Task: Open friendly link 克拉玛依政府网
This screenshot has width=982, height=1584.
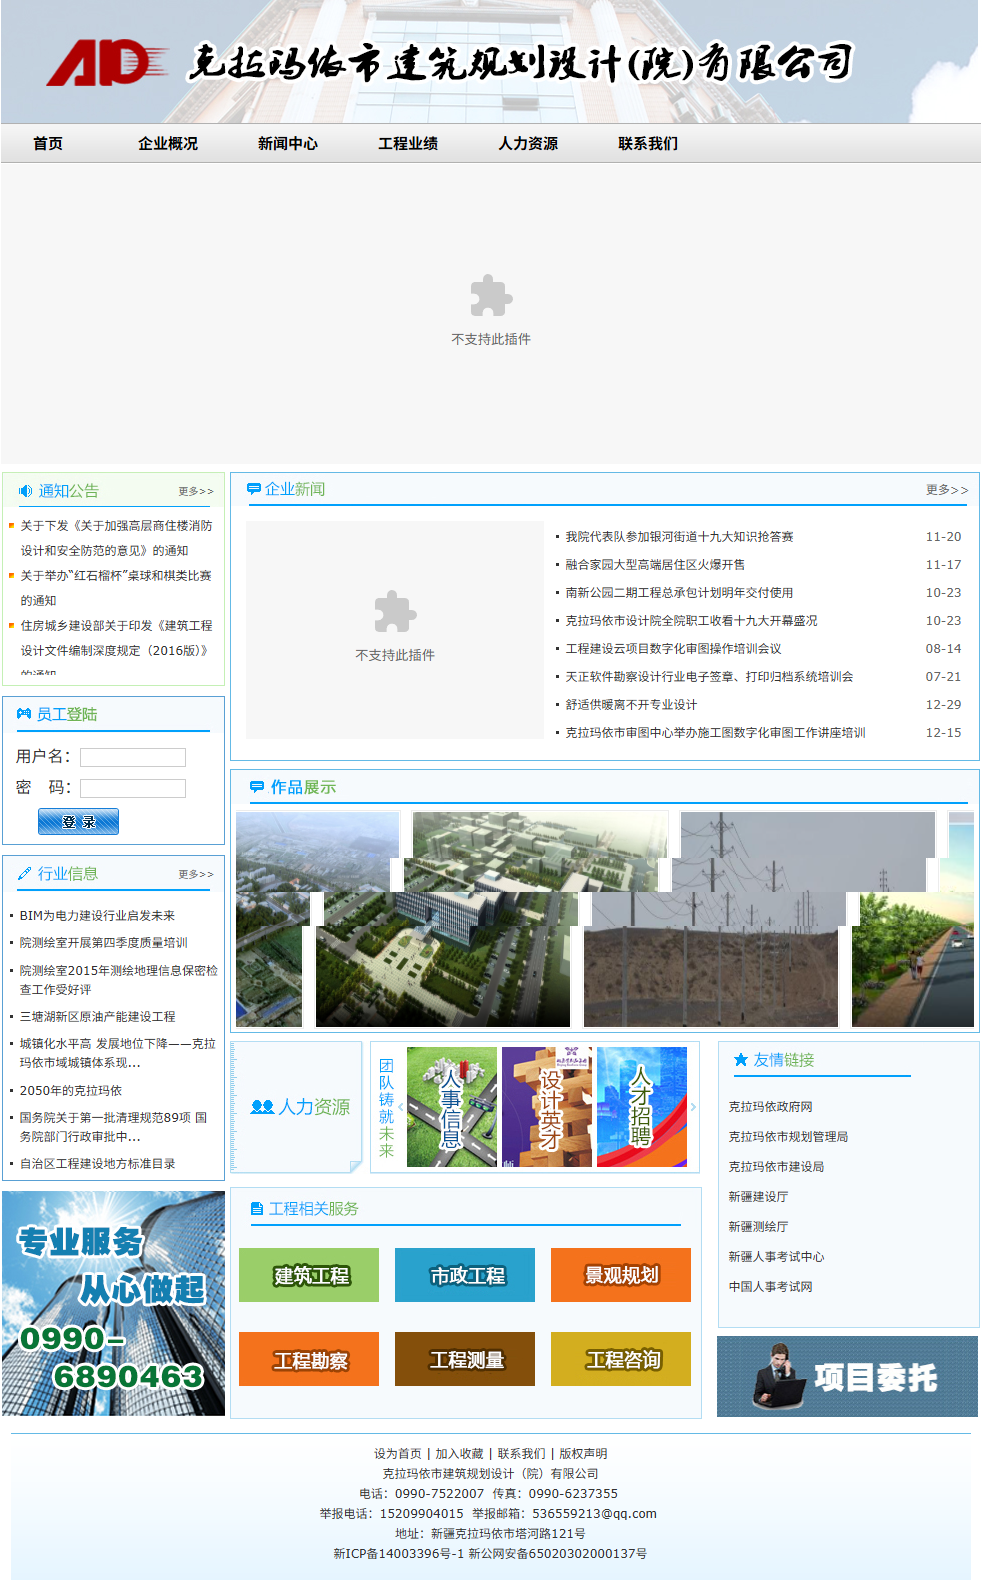Action: [770, 1107]
